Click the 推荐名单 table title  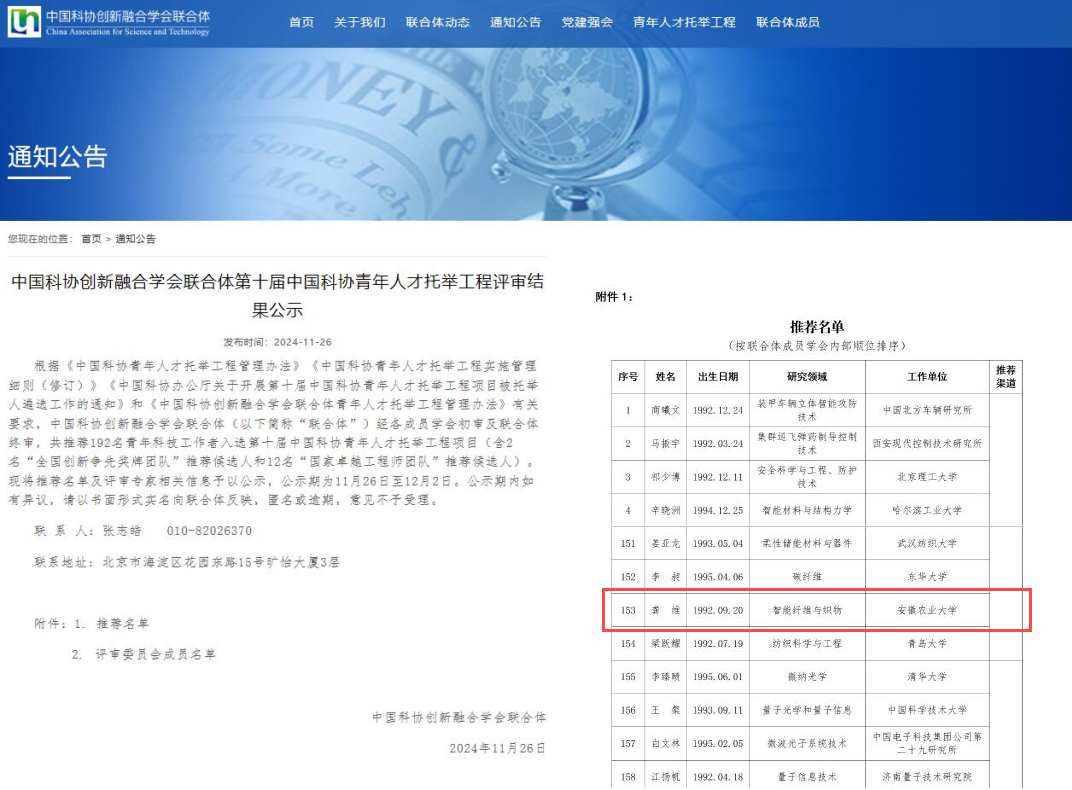pos(817,326)
